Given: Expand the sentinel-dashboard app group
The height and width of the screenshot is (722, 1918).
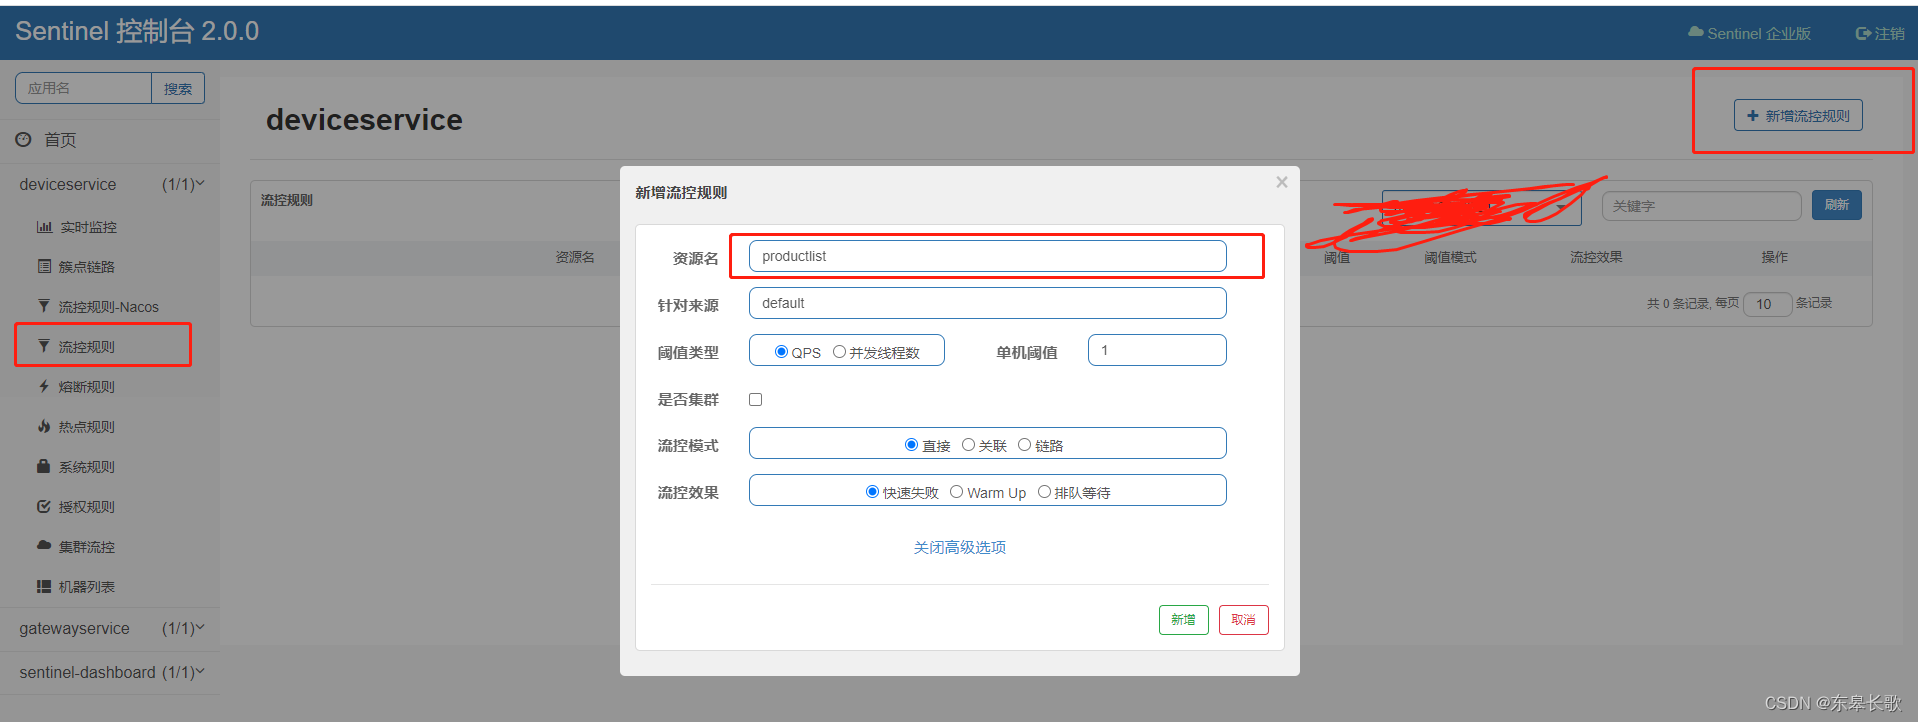Looking at the screenshot, I should (110, 672).
